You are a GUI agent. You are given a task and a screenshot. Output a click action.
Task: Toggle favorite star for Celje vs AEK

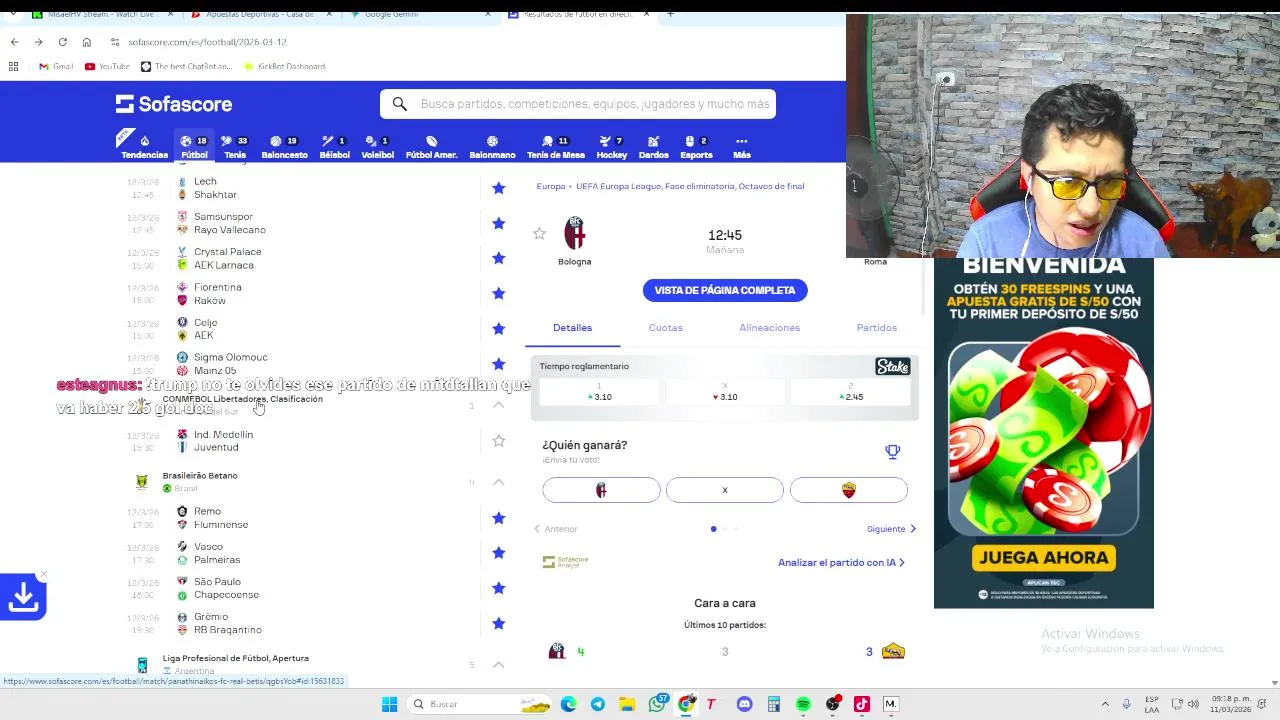[498, 328]
